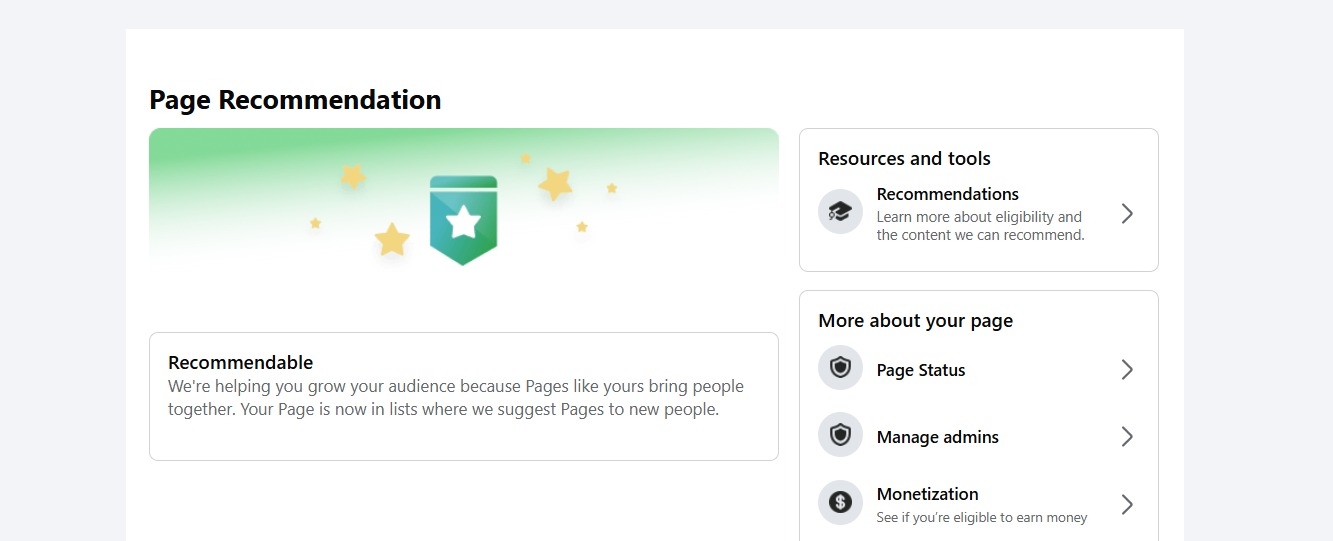Screen dimensions: 1333x541
Task: Click the shield icon beside Page Status
Action: (x=840, y=369)
